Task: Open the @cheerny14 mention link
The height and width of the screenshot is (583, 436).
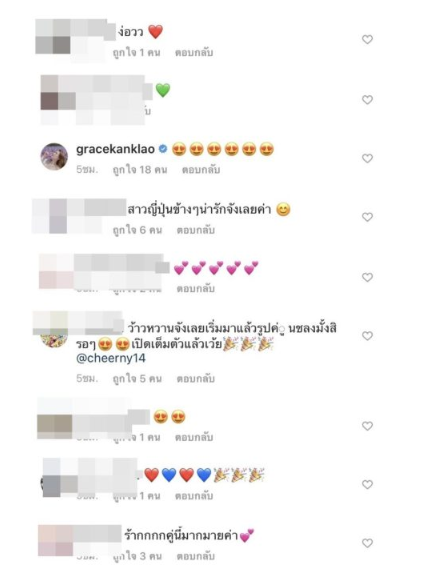Action: 111,358
